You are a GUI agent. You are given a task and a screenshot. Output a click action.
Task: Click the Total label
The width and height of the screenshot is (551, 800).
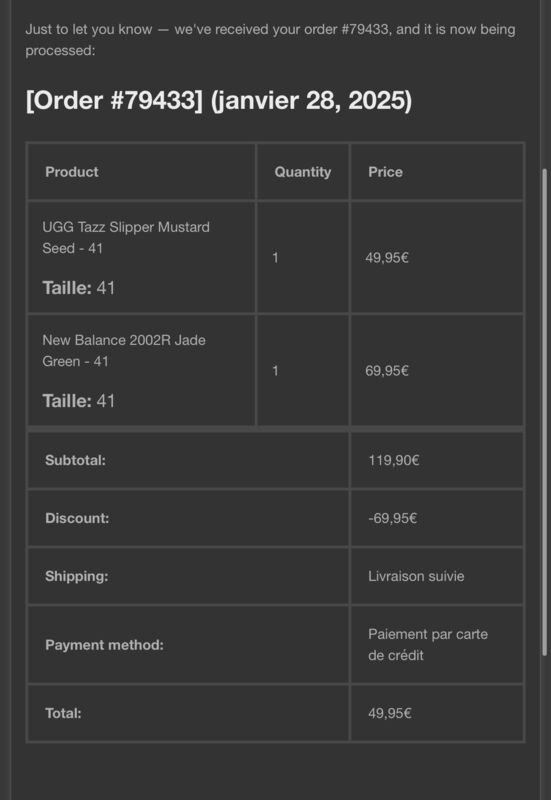(x=63, y=713)
